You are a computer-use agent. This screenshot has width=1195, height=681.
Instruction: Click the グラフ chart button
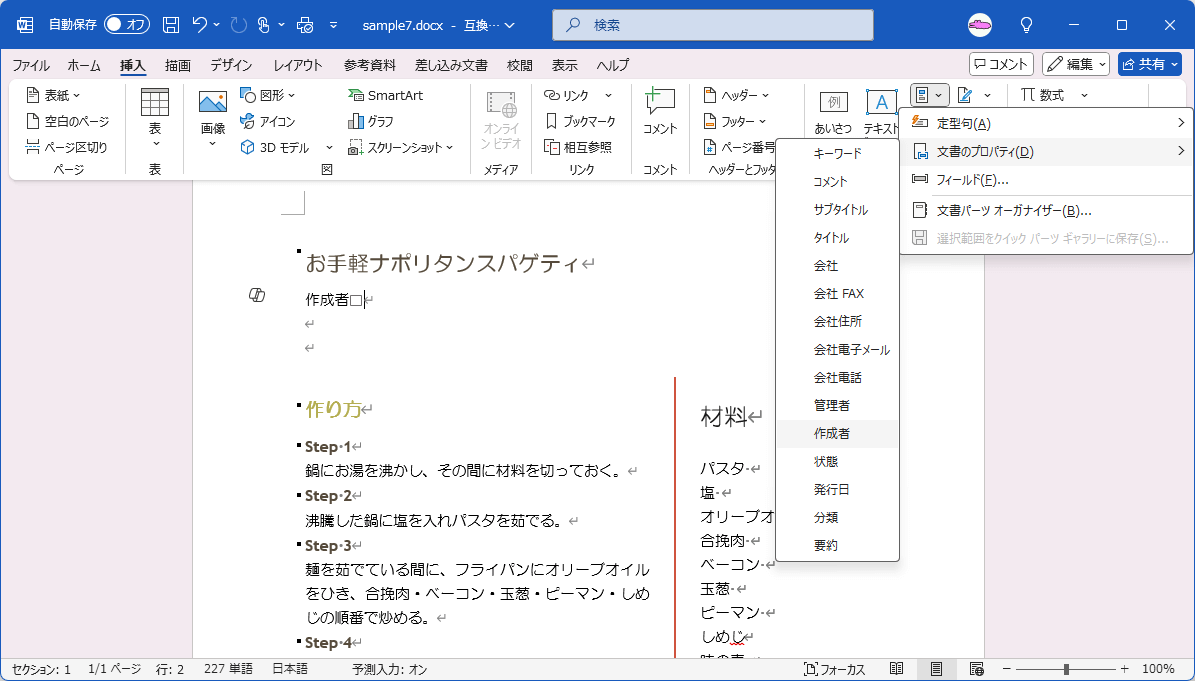(x=371, y=121)
